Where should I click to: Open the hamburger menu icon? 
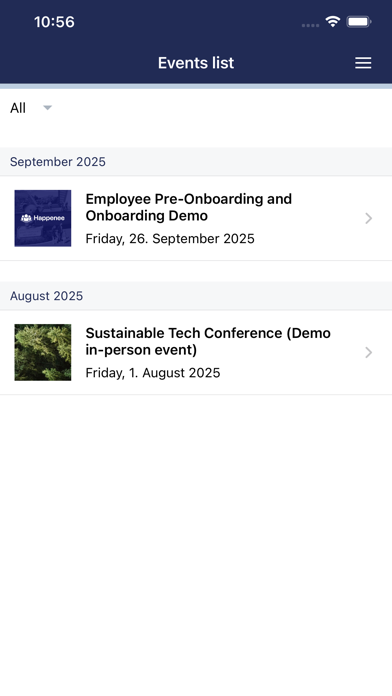tap(363, 63)
